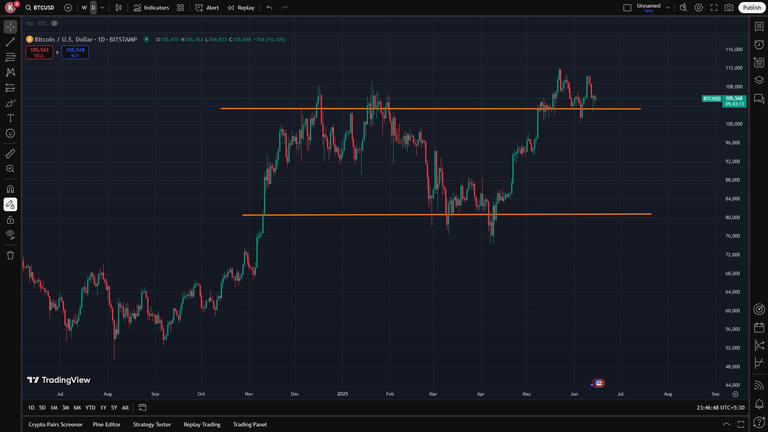Toggle the magnet mode tool
The height and width of the screenshot is (432, 768).
10,189
